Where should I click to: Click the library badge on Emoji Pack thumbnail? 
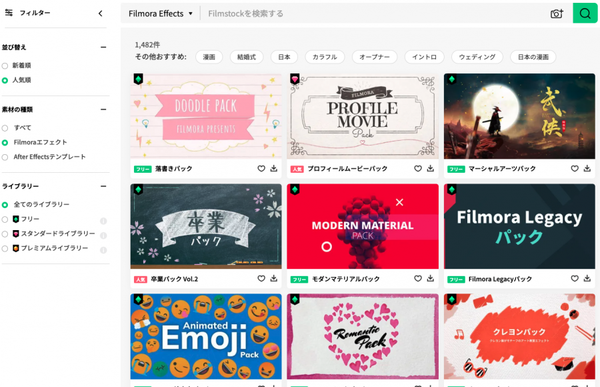(x=138, y=299)
